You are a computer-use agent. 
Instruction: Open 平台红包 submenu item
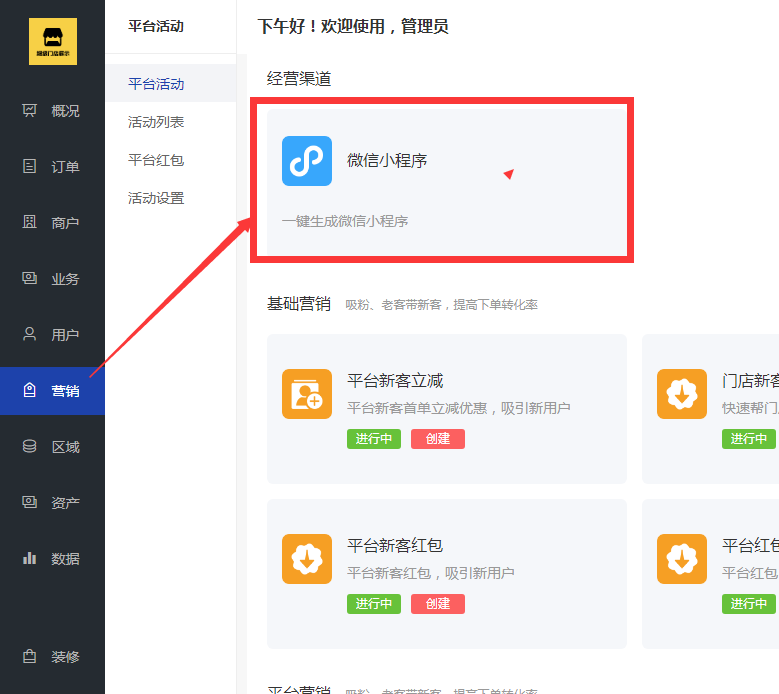tap(156, 160)
